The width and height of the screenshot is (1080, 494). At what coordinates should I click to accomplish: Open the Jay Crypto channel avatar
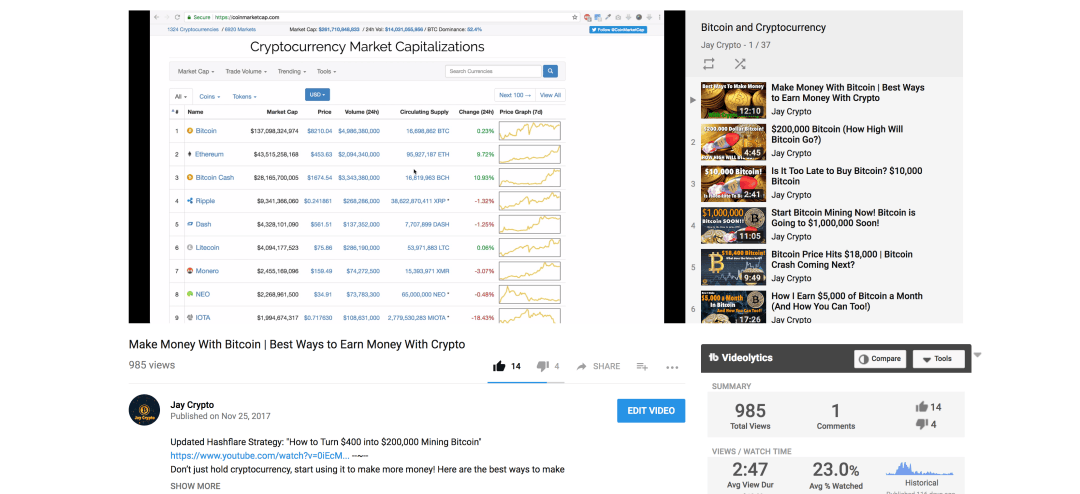coord(145,410)
